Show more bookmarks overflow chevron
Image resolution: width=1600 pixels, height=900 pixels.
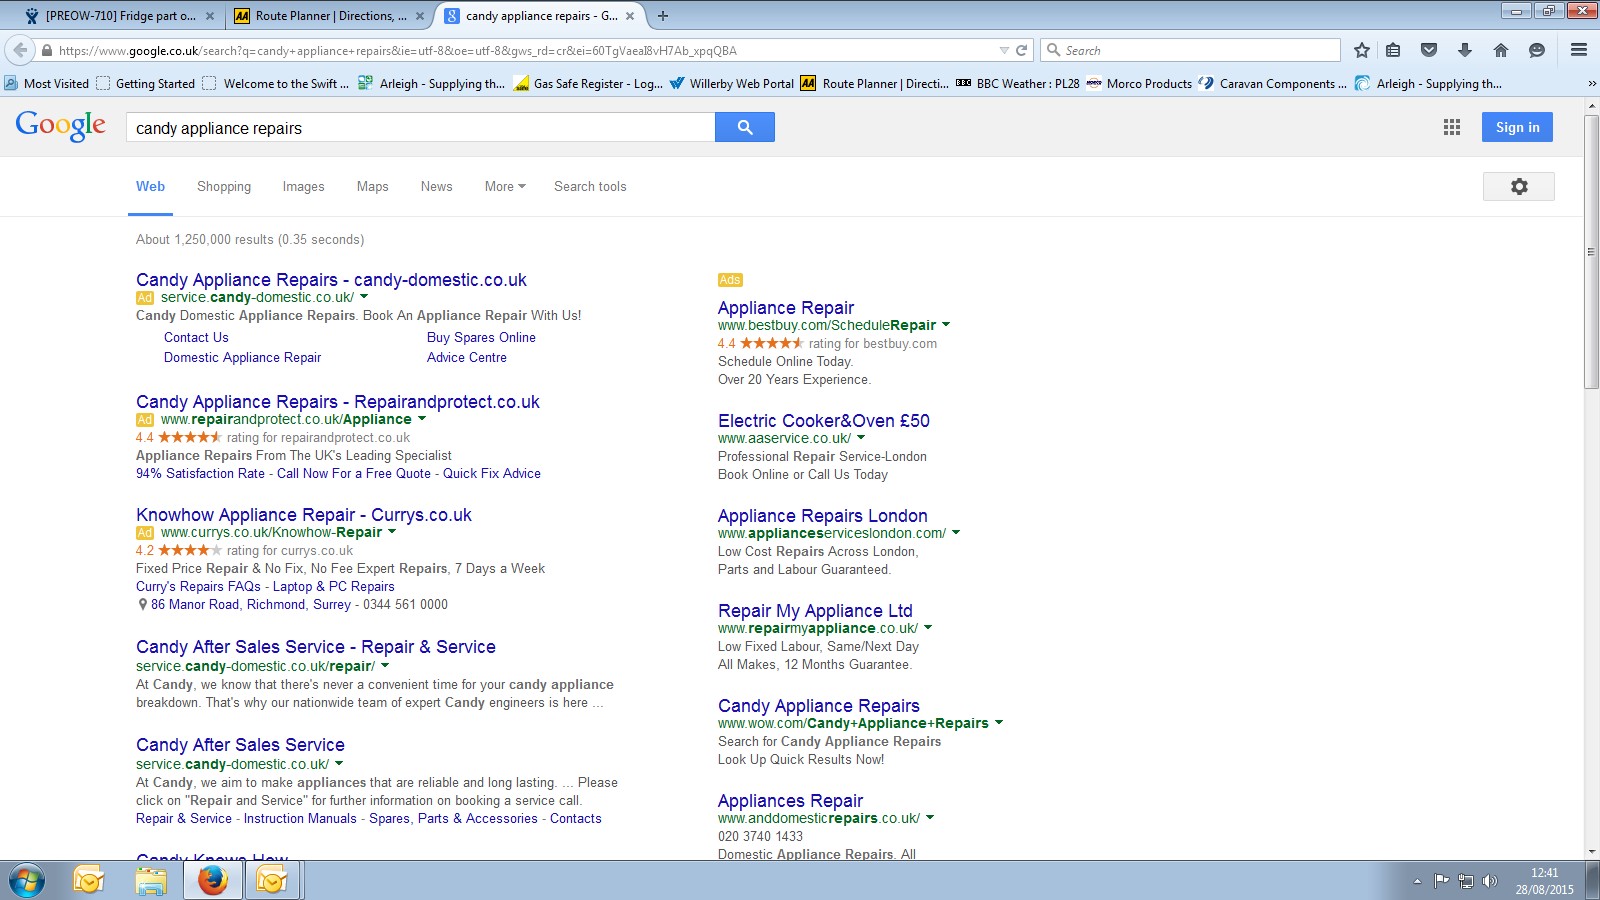(x=1591, y=84)
